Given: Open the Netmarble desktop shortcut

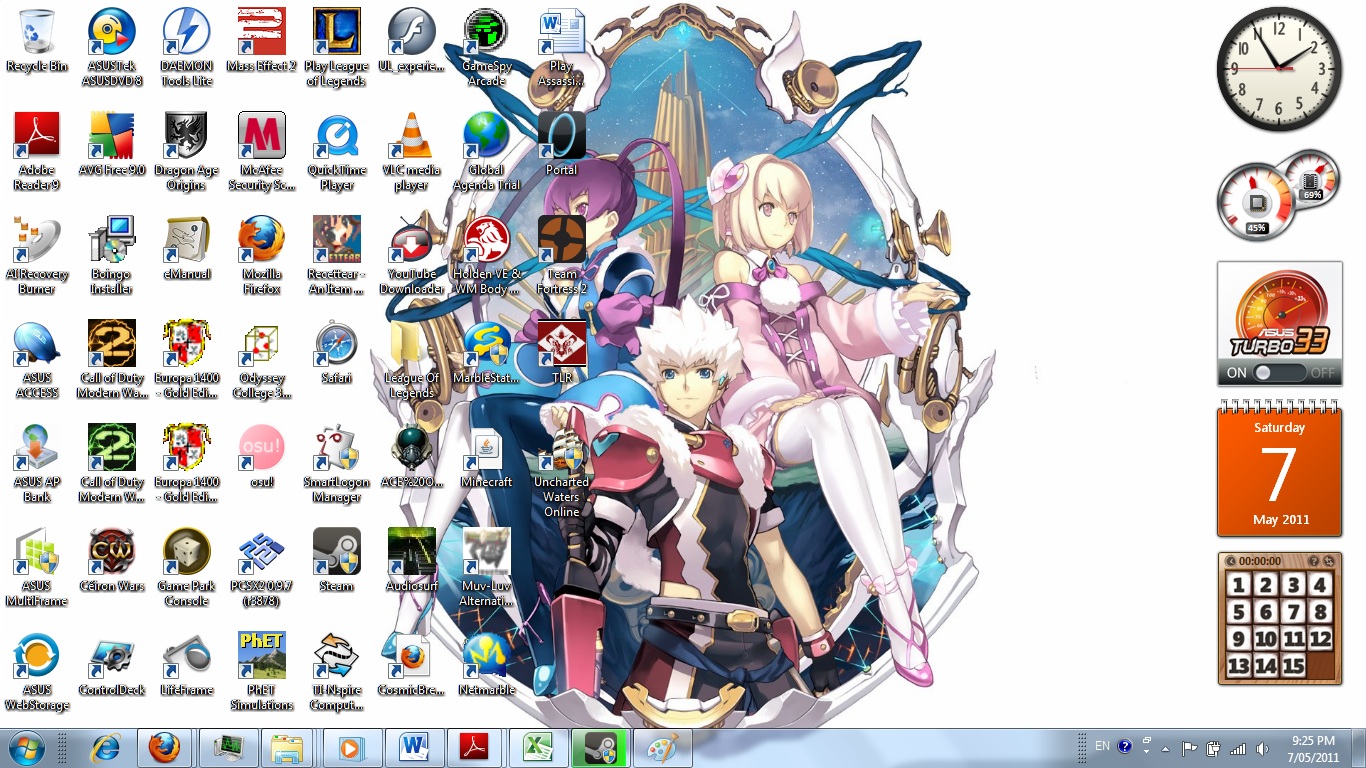Looking at the screenshot, I should pyautogui.click(x=487, y=664).
